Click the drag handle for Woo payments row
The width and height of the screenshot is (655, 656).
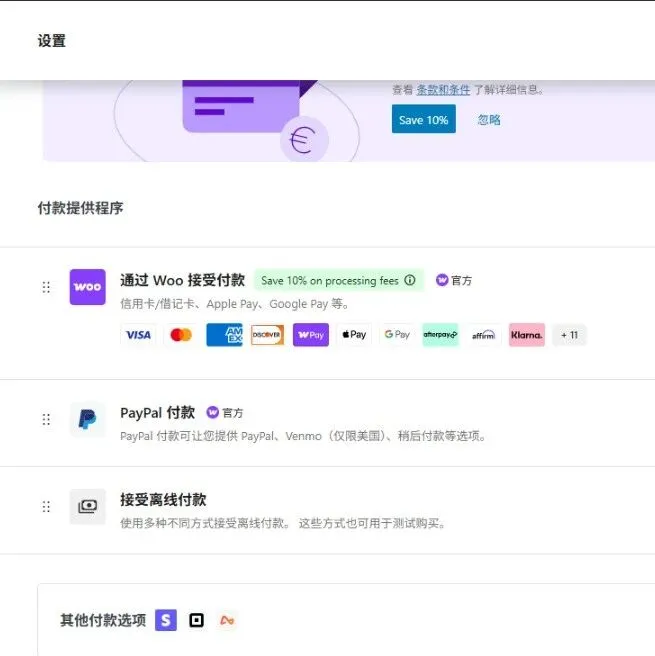[x=46, y=287]
